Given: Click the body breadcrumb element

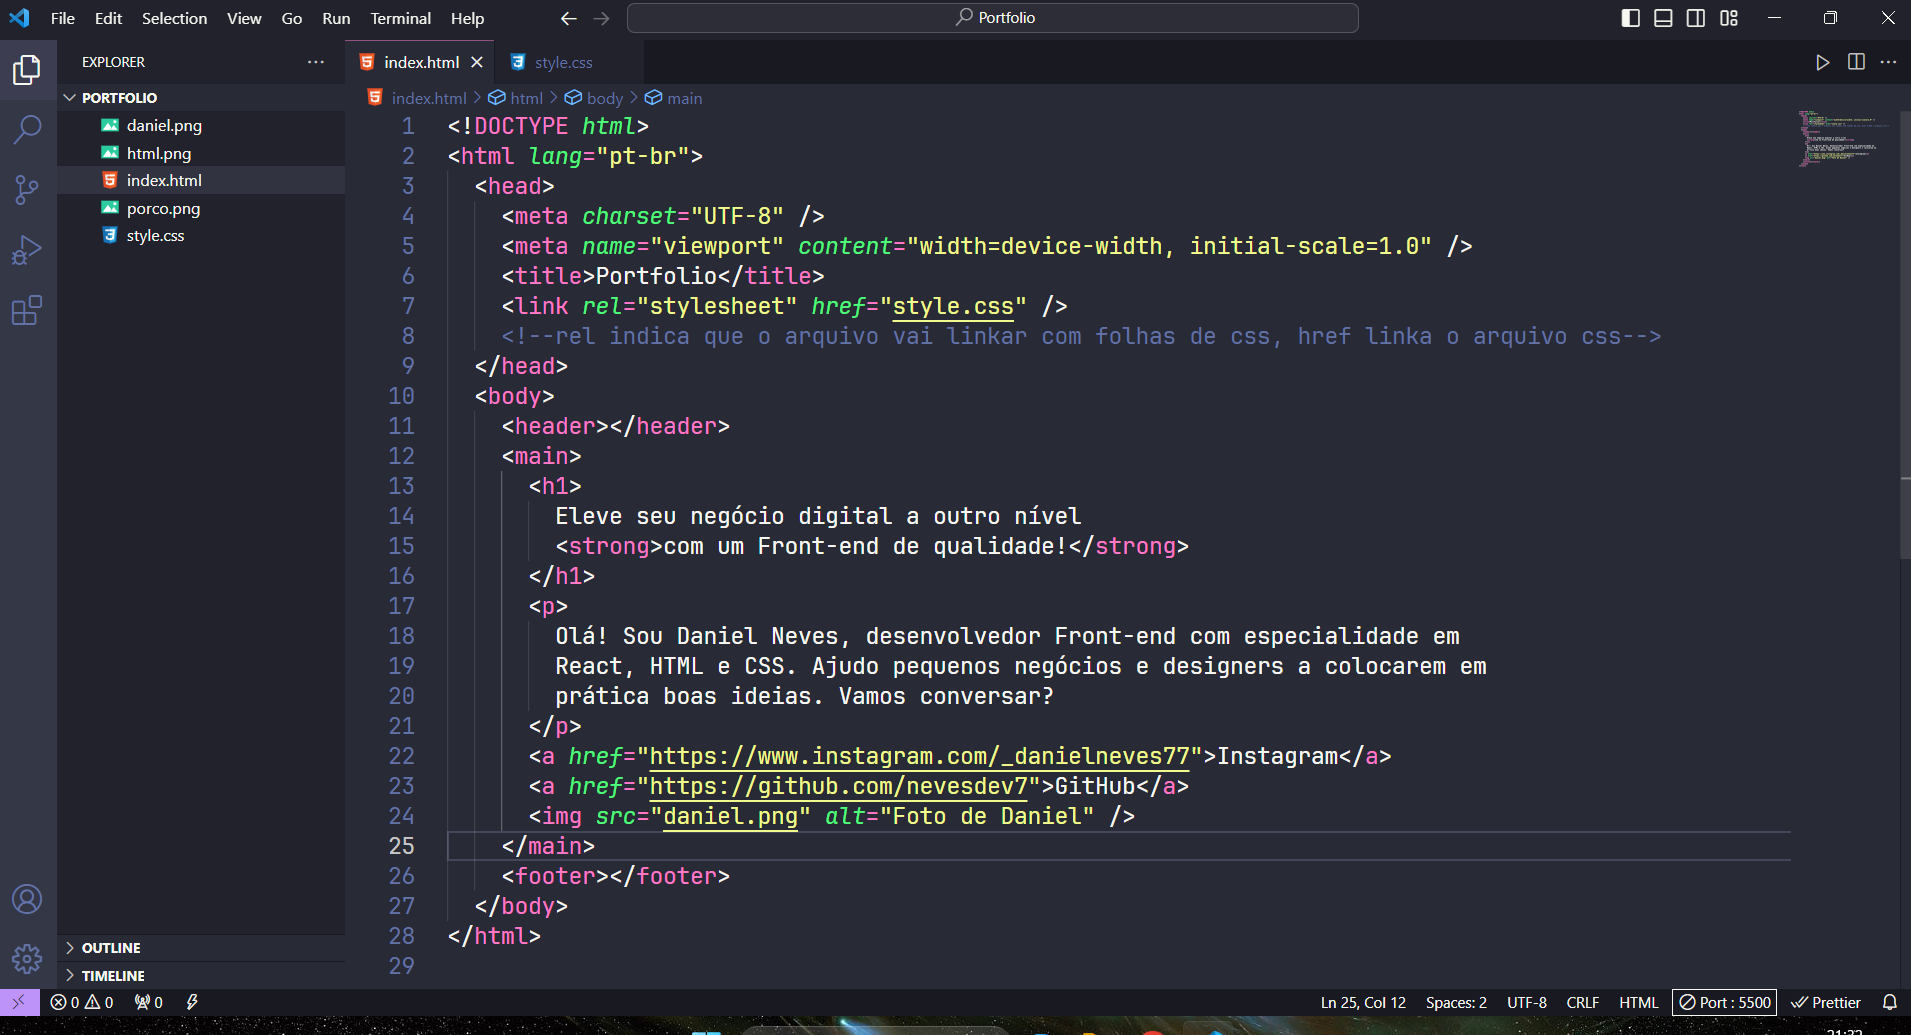Looking at the screenshot, I should [x=594, y=98].
